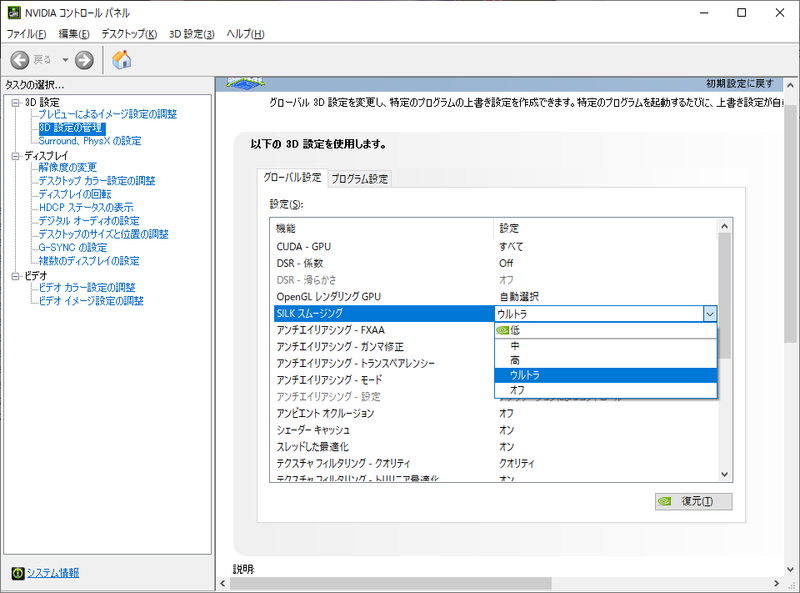The height and width of the screenshot is (593, 800).
Task: Select ビデオ カラー設定の調整 in tree
Action: [x=87, y=287]
